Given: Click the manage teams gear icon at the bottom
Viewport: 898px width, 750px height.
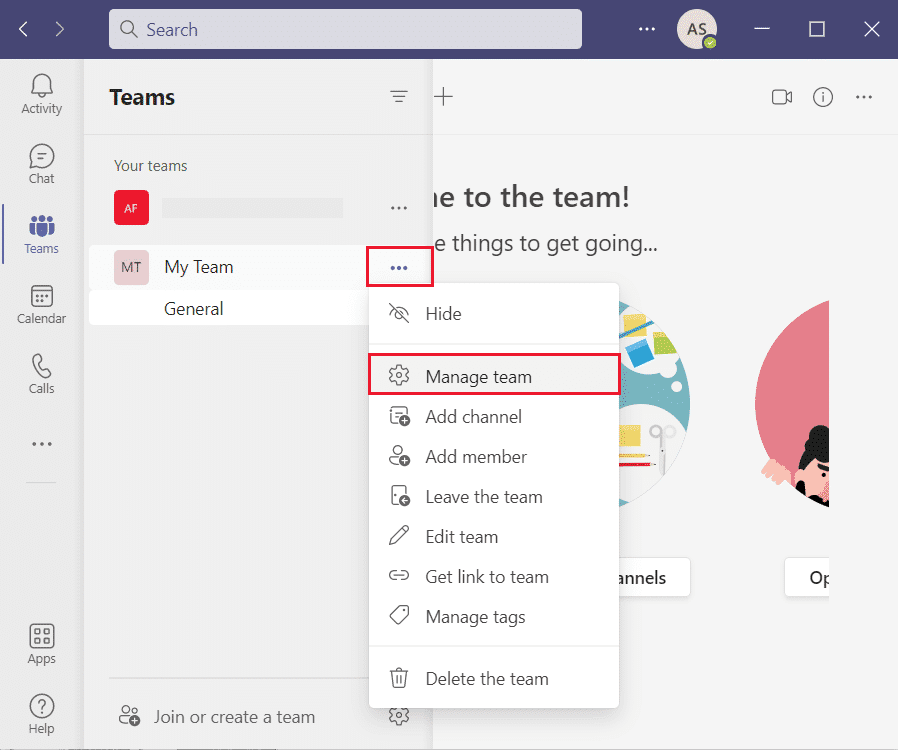Looking at the screenshot, I should pyautogui.click(x=399, y=716).
